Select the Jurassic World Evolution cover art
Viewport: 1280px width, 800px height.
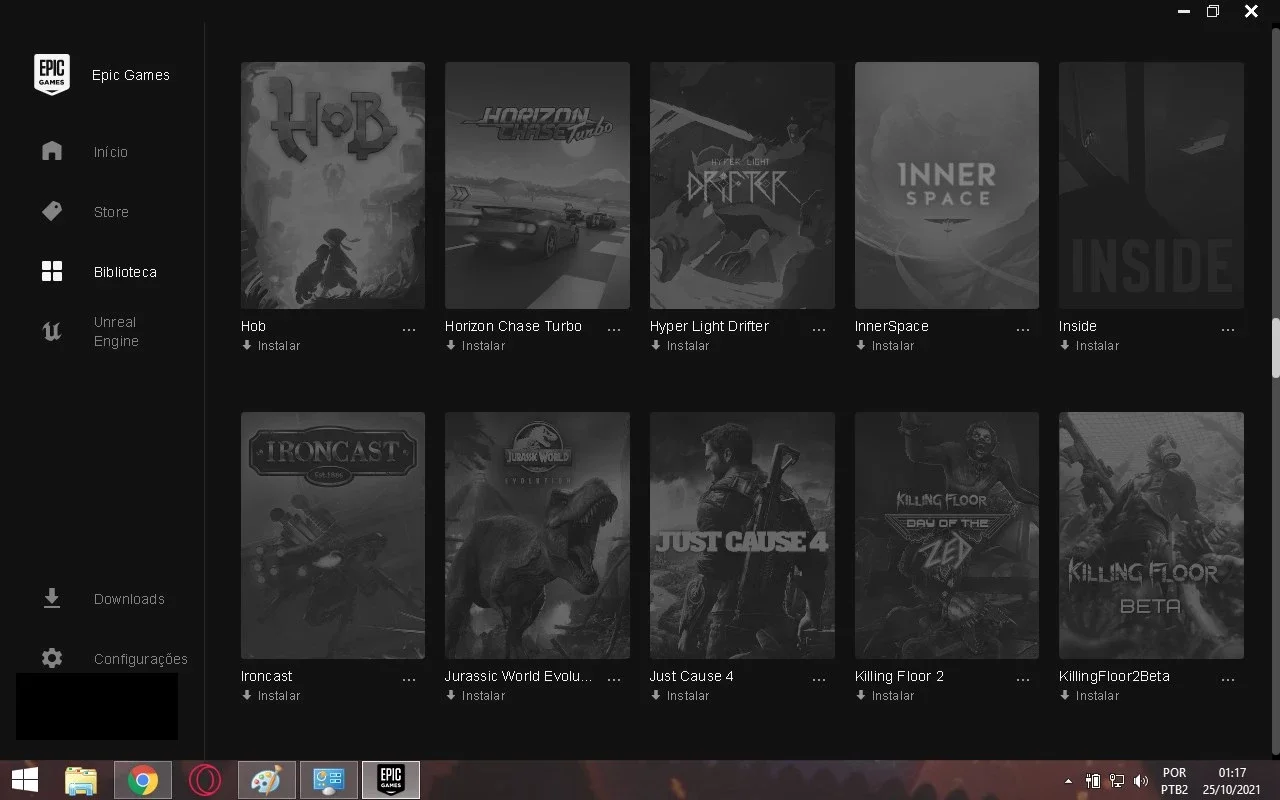(537, 535)
